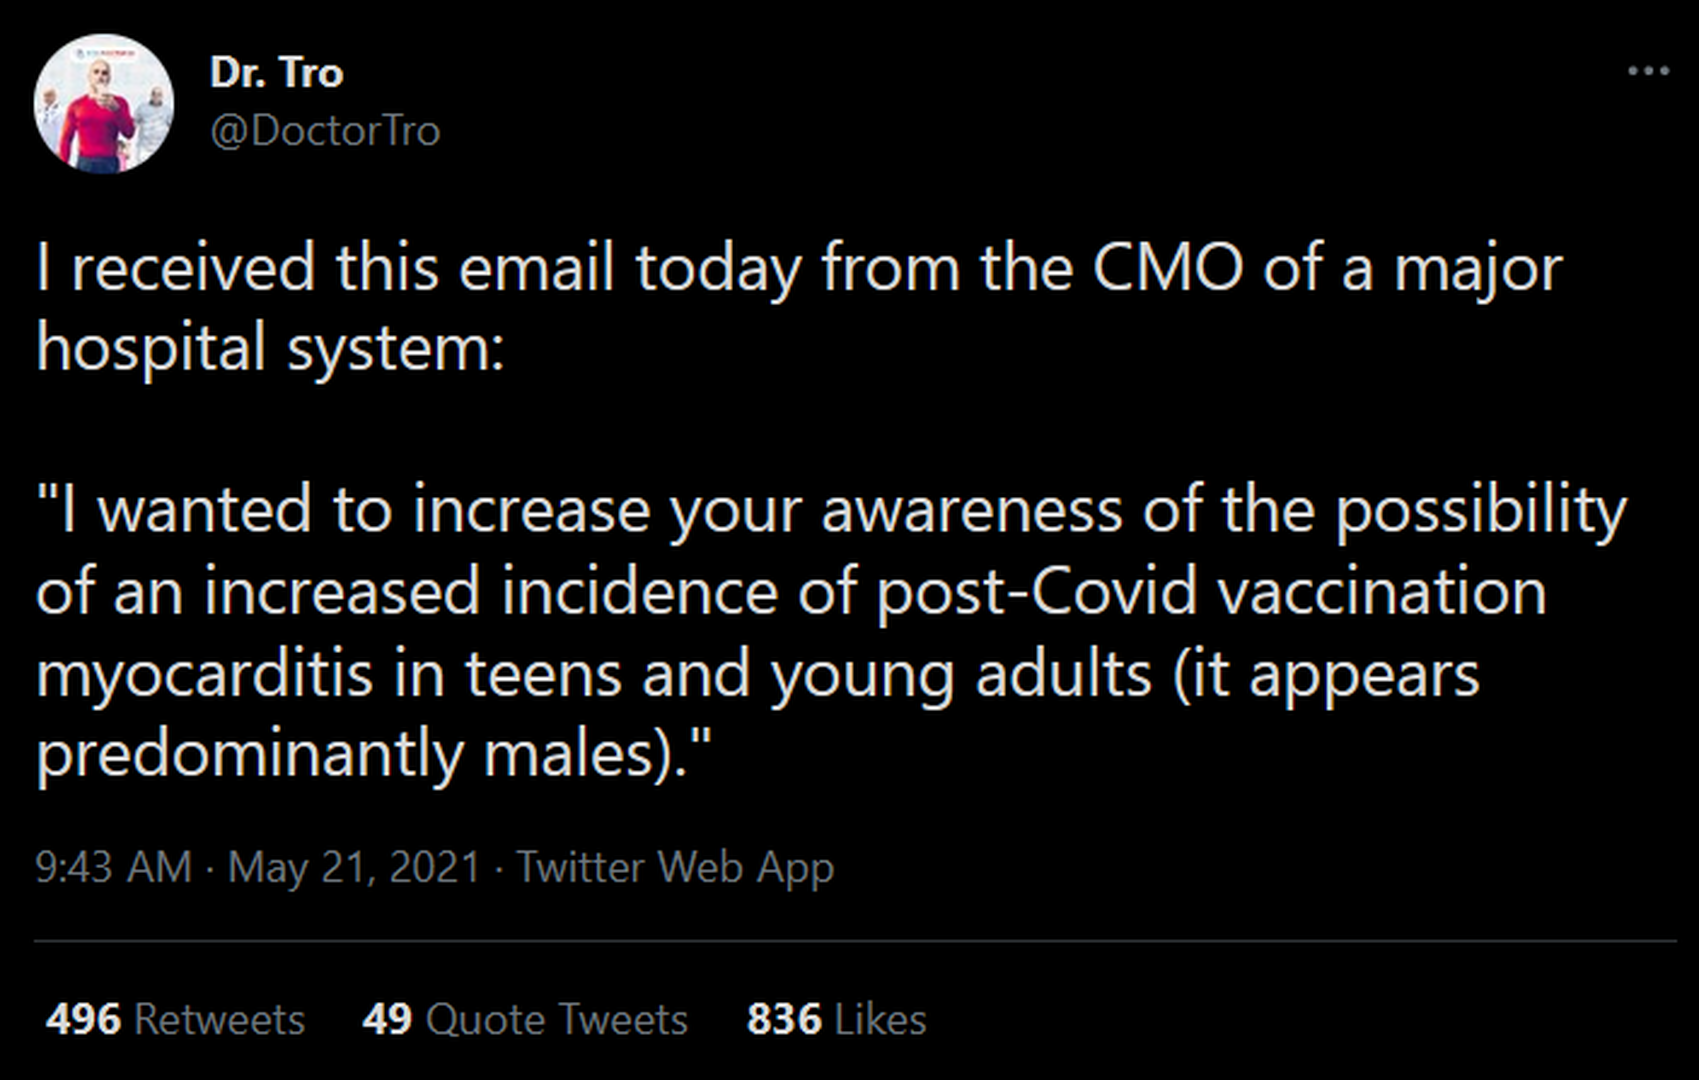Click Dr. Tro's profile avatar picture
1699x1080 pixels.
(104, 103)
